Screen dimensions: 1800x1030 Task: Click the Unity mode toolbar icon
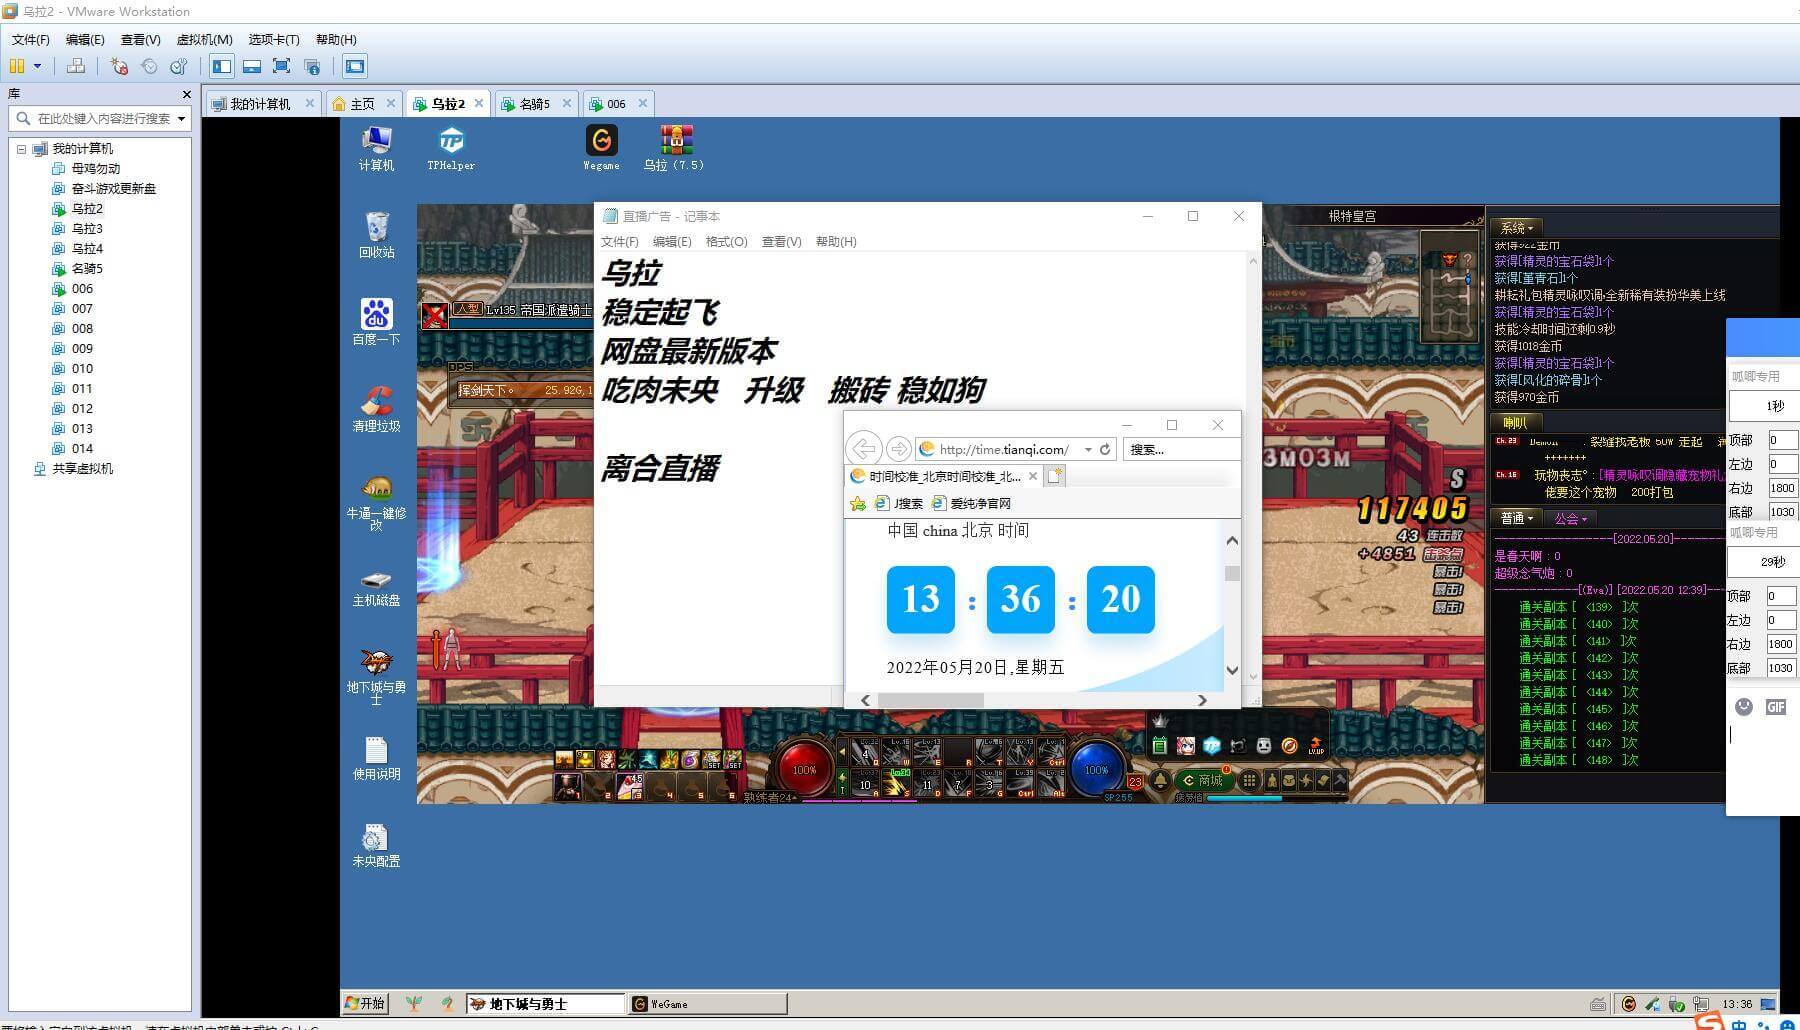point(312,66)
